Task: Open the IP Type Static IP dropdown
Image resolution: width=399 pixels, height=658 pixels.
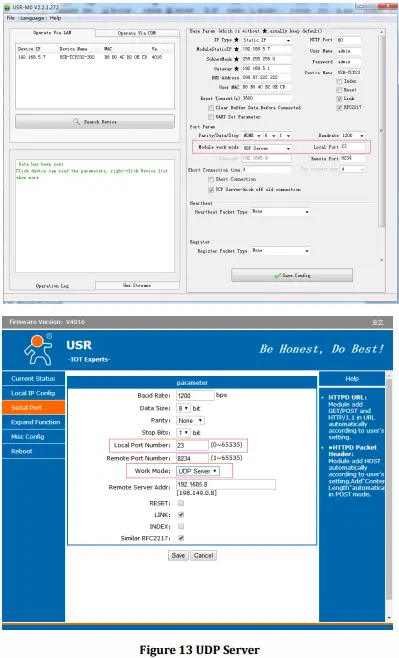Action: [266, 40]
